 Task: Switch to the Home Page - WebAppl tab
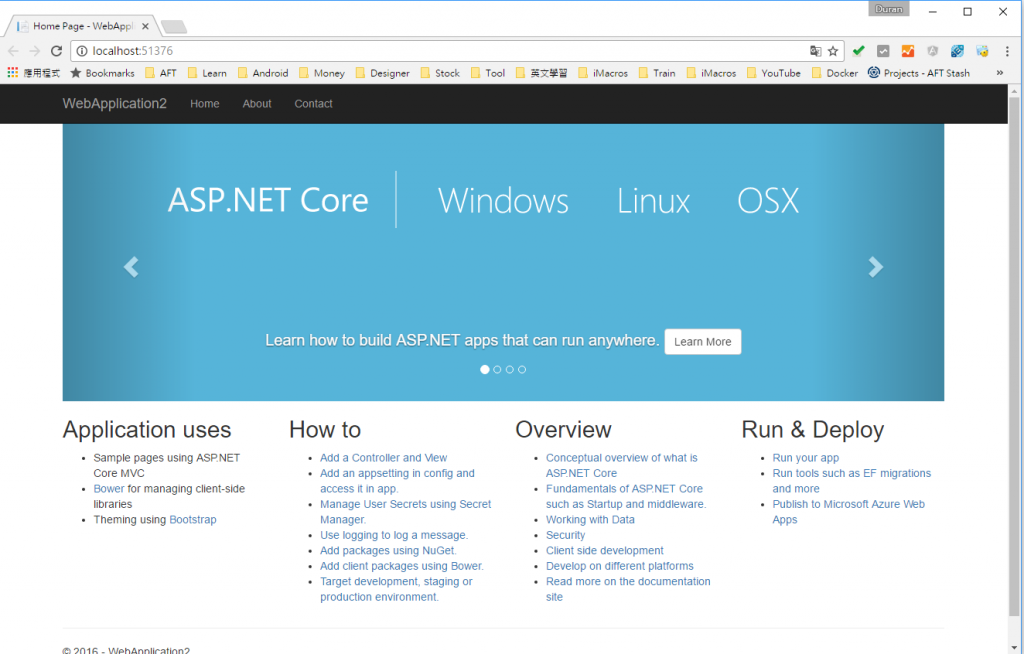[82, 26]
